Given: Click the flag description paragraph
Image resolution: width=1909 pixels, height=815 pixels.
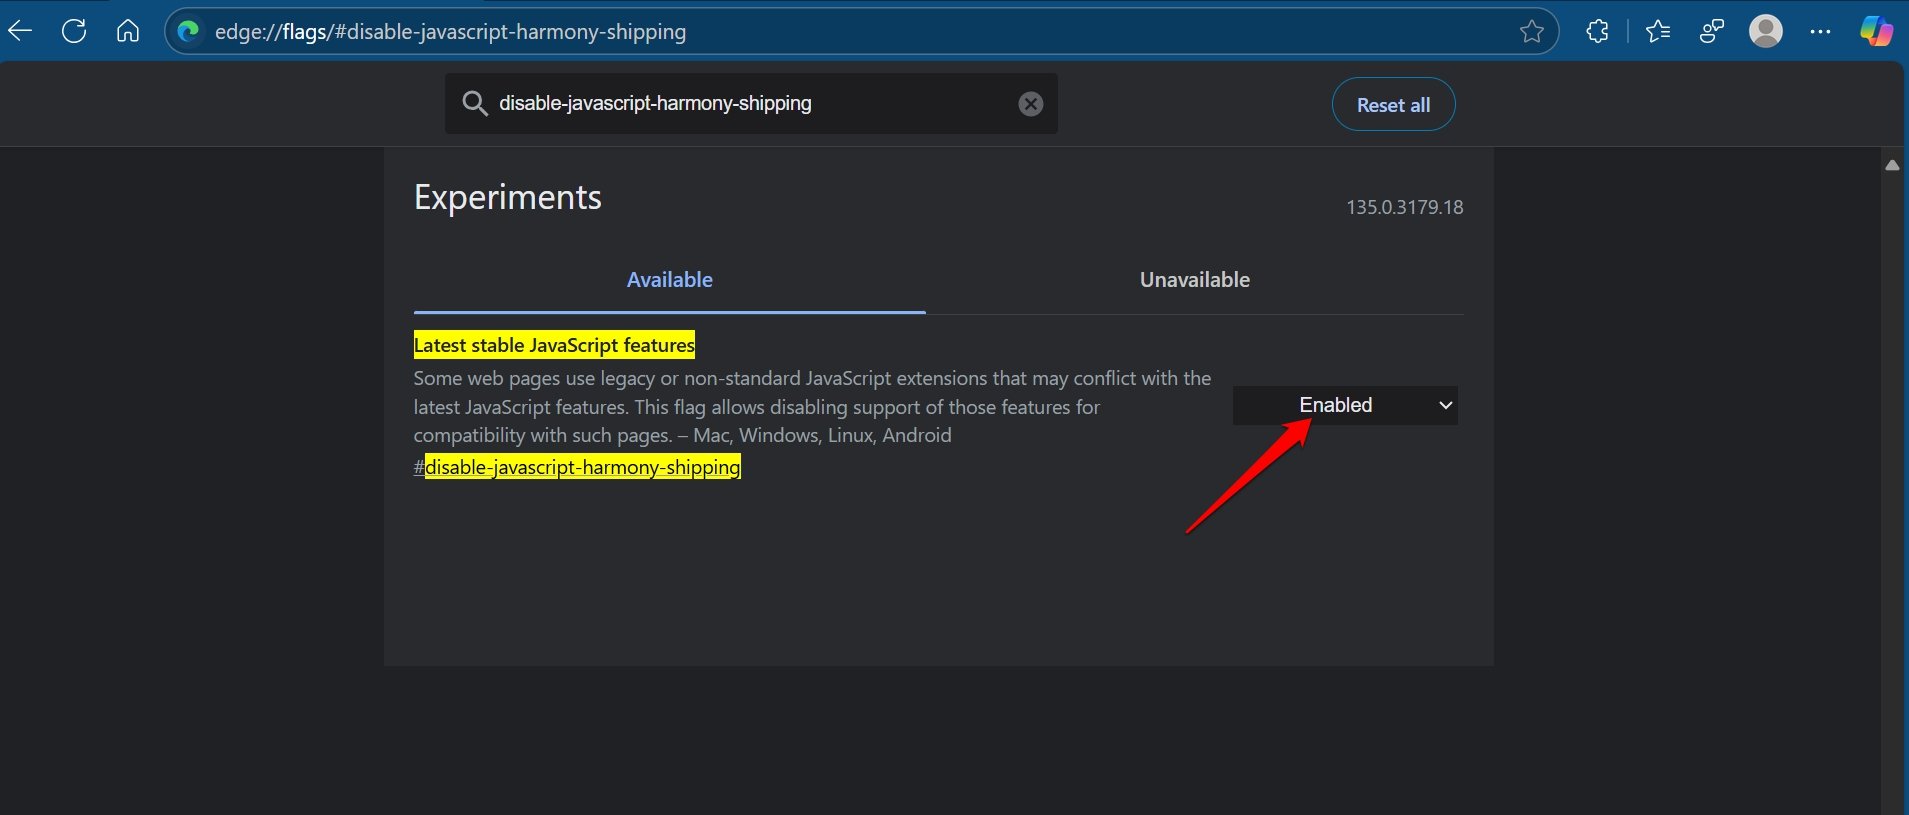Looking at the screenshot, I should 812,407.
